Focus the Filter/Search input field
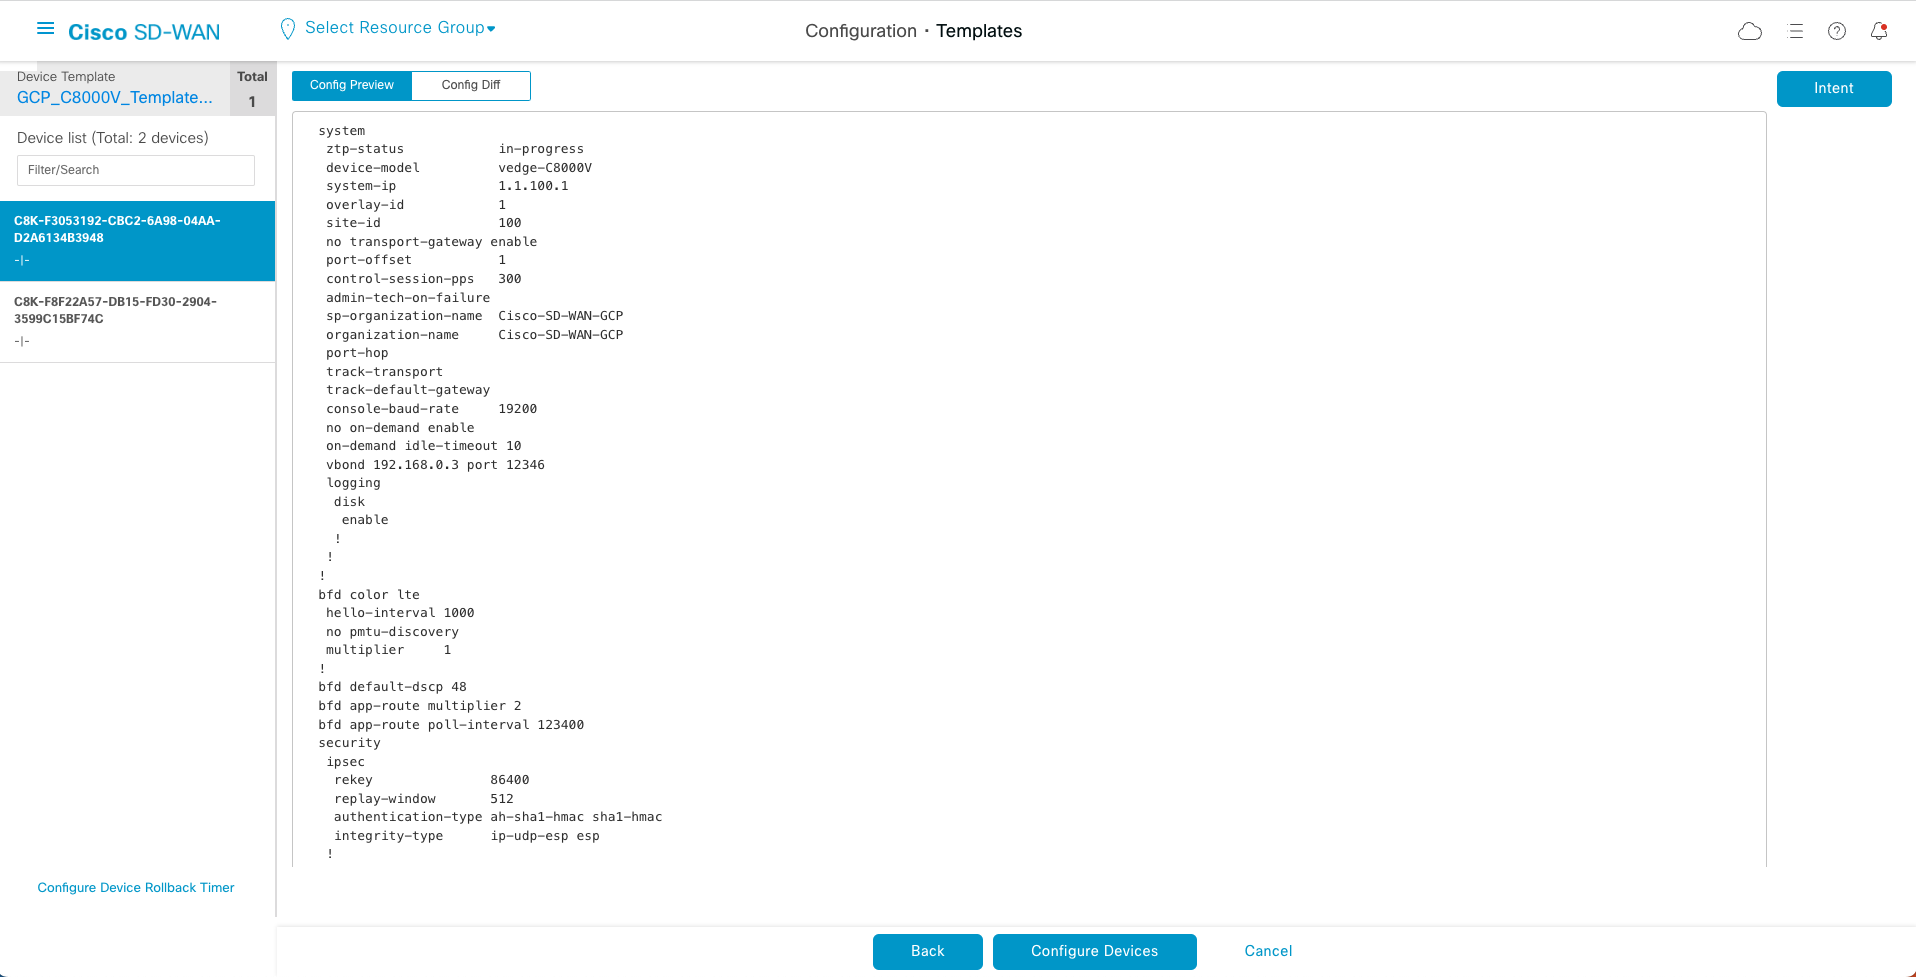 click(x=136, y=170)
